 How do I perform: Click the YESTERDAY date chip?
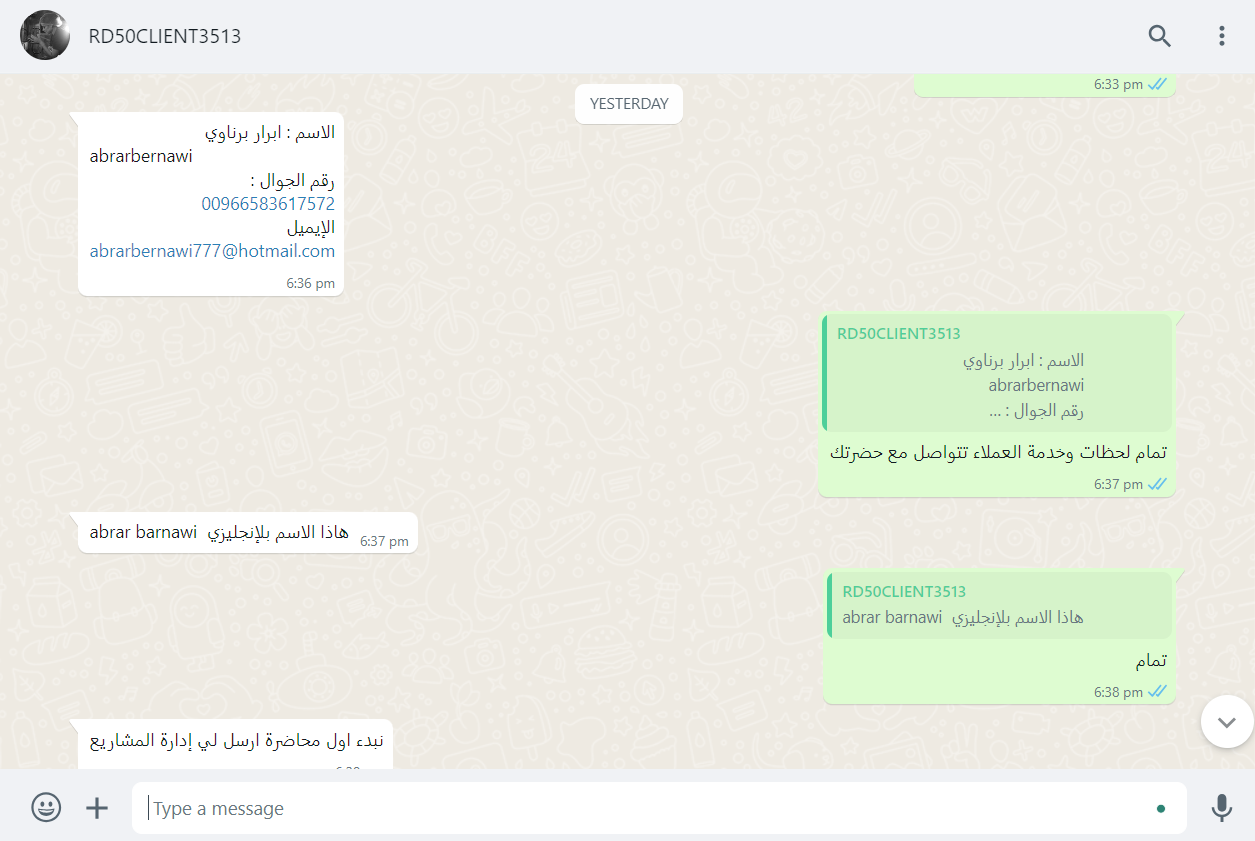pyautogui.click(x=629, y=104)
